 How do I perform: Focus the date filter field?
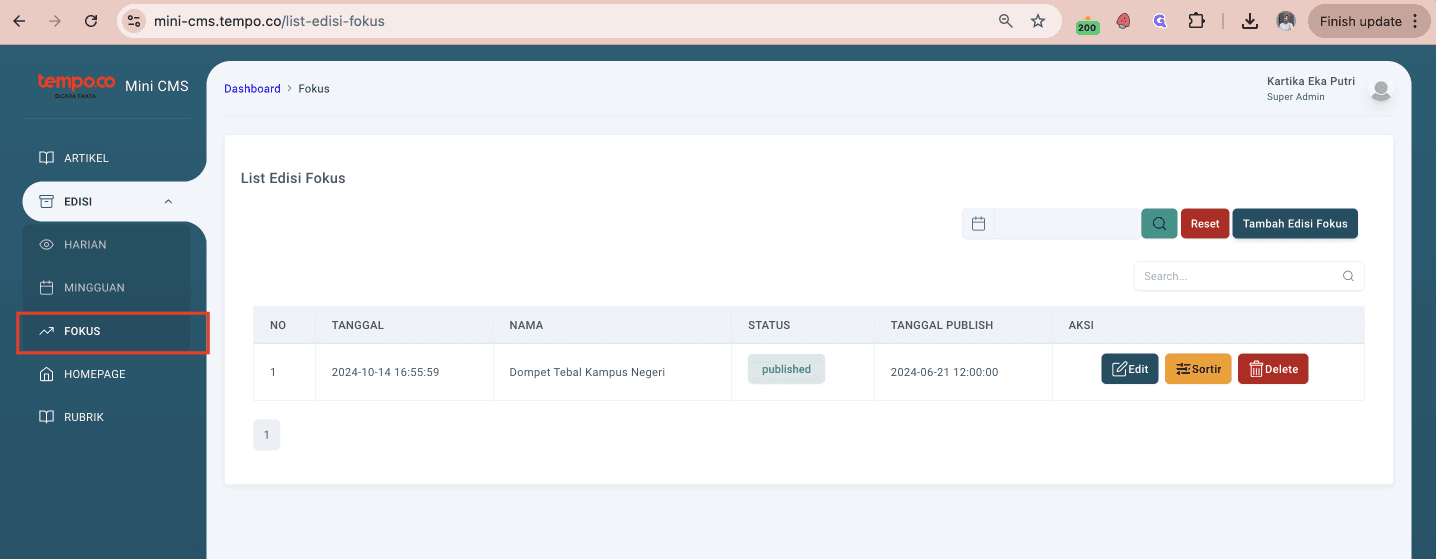[x=1067, y=224]
